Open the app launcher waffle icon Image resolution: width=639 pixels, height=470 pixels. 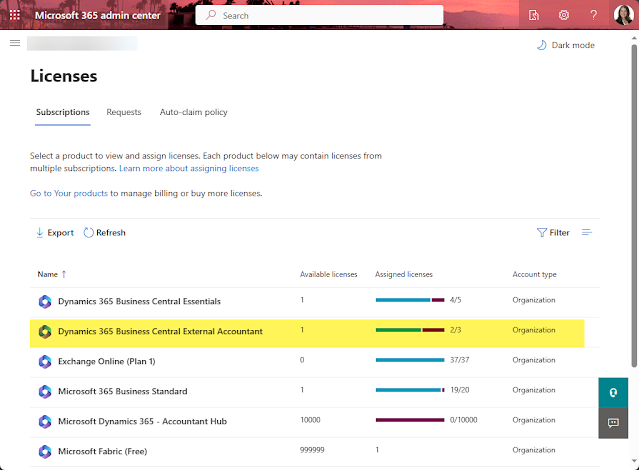point(15,15)
